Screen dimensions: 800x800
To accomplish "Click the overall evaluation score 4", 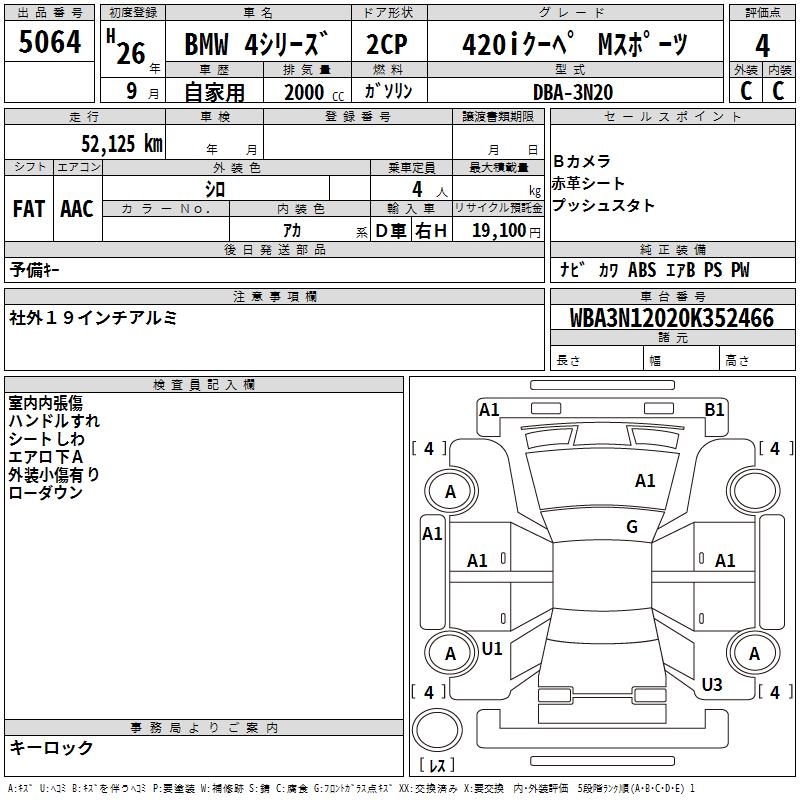I will [x=762, y=46].
